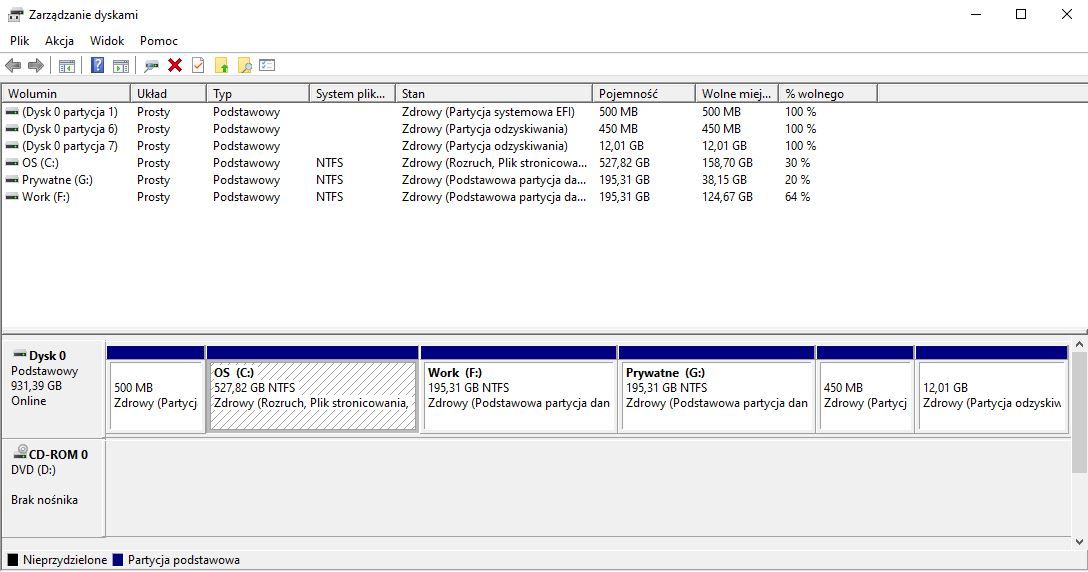This screenshot has height=572, width=1088.
Task: Toggle the show/hide action pane icon
Action: click(x=121, y=66)
